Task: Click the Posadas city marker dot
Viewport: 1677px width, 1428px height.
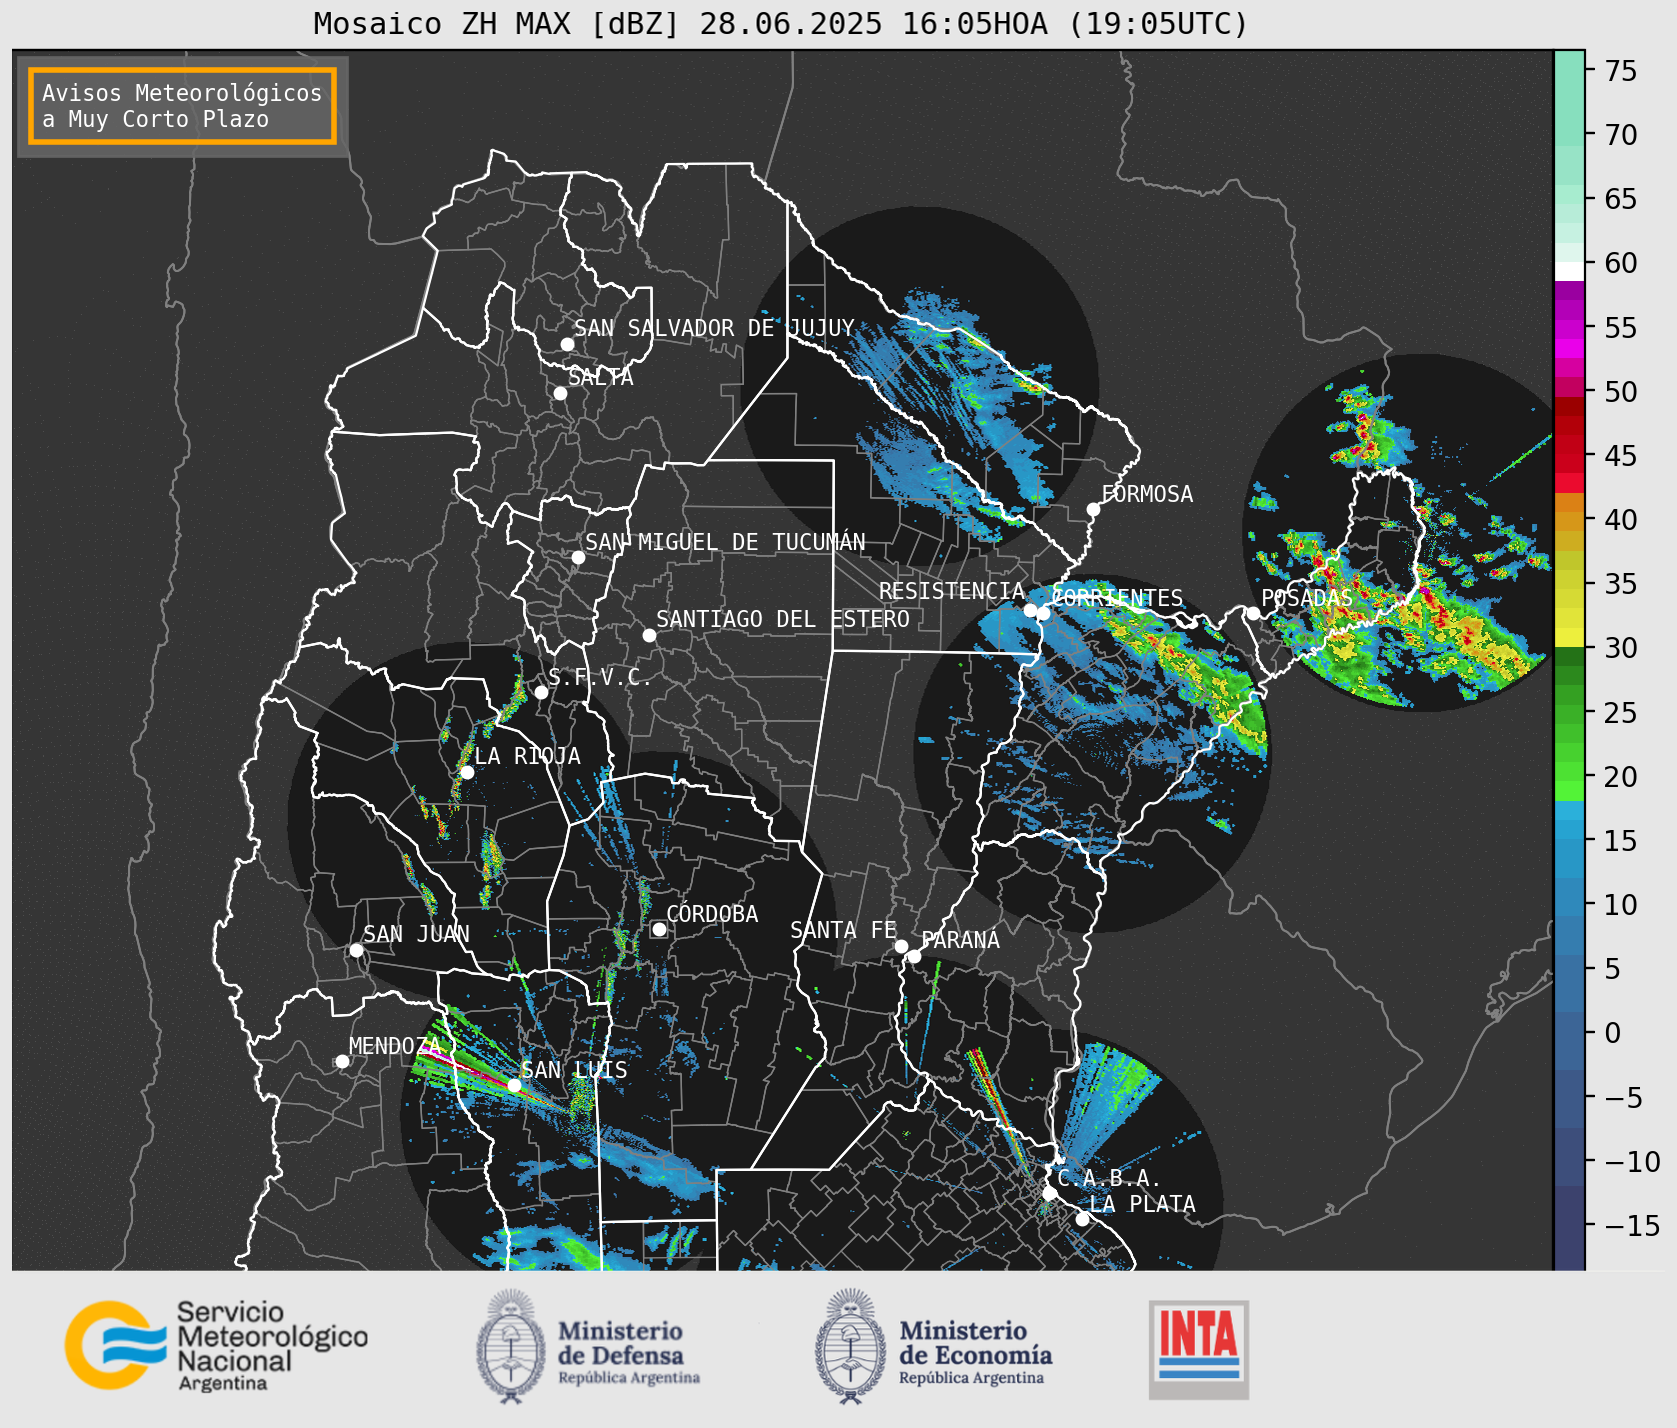Action: point(1253,613)
